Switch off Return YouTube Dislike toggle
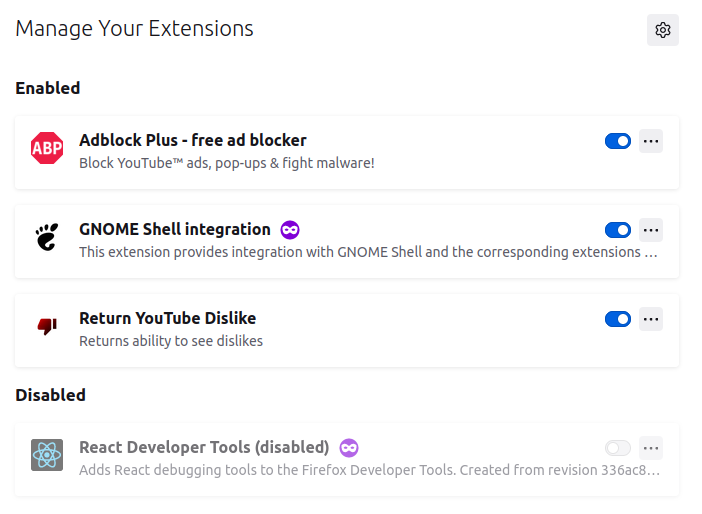Screen dimensions: 702x514 (x=618, y=319)
